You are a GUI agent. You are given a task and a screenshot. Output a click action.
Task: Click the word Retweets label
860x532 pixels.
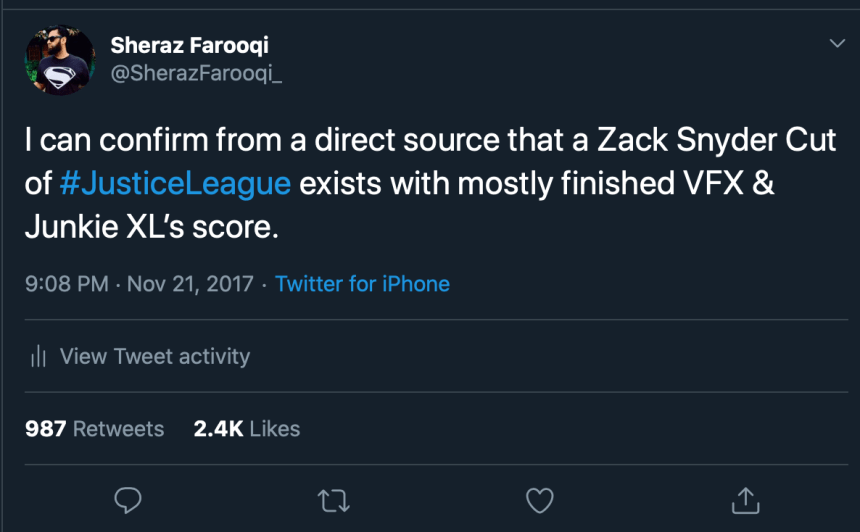[x=118, y=429]
